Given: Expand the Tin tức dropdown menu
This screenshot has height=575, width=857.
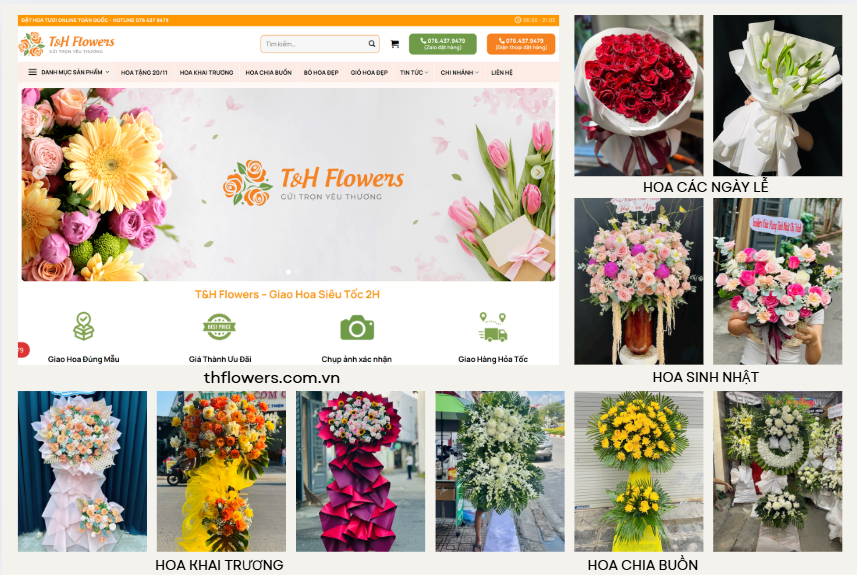Looking at the screenshot, I should 414,72.
